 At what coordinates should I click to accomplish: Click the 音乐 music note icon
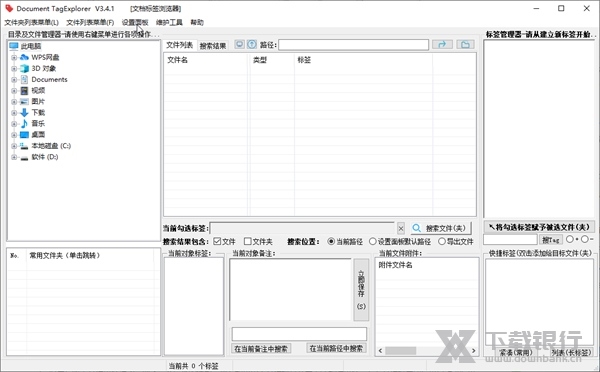pos(24,124)
